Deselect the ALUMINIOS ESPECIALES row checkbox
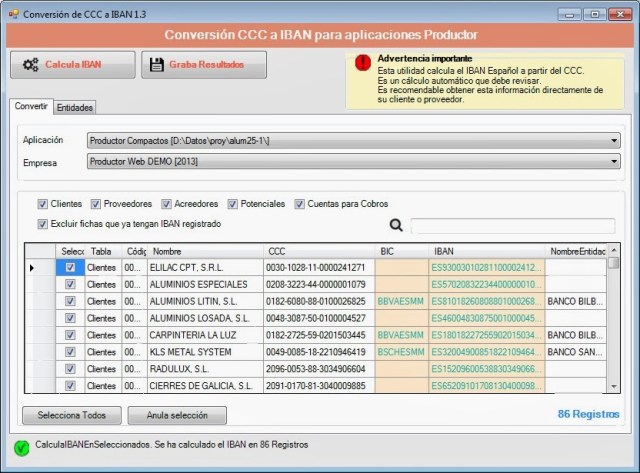Viewport: 640px width, 473px height. tap(70, 284)
